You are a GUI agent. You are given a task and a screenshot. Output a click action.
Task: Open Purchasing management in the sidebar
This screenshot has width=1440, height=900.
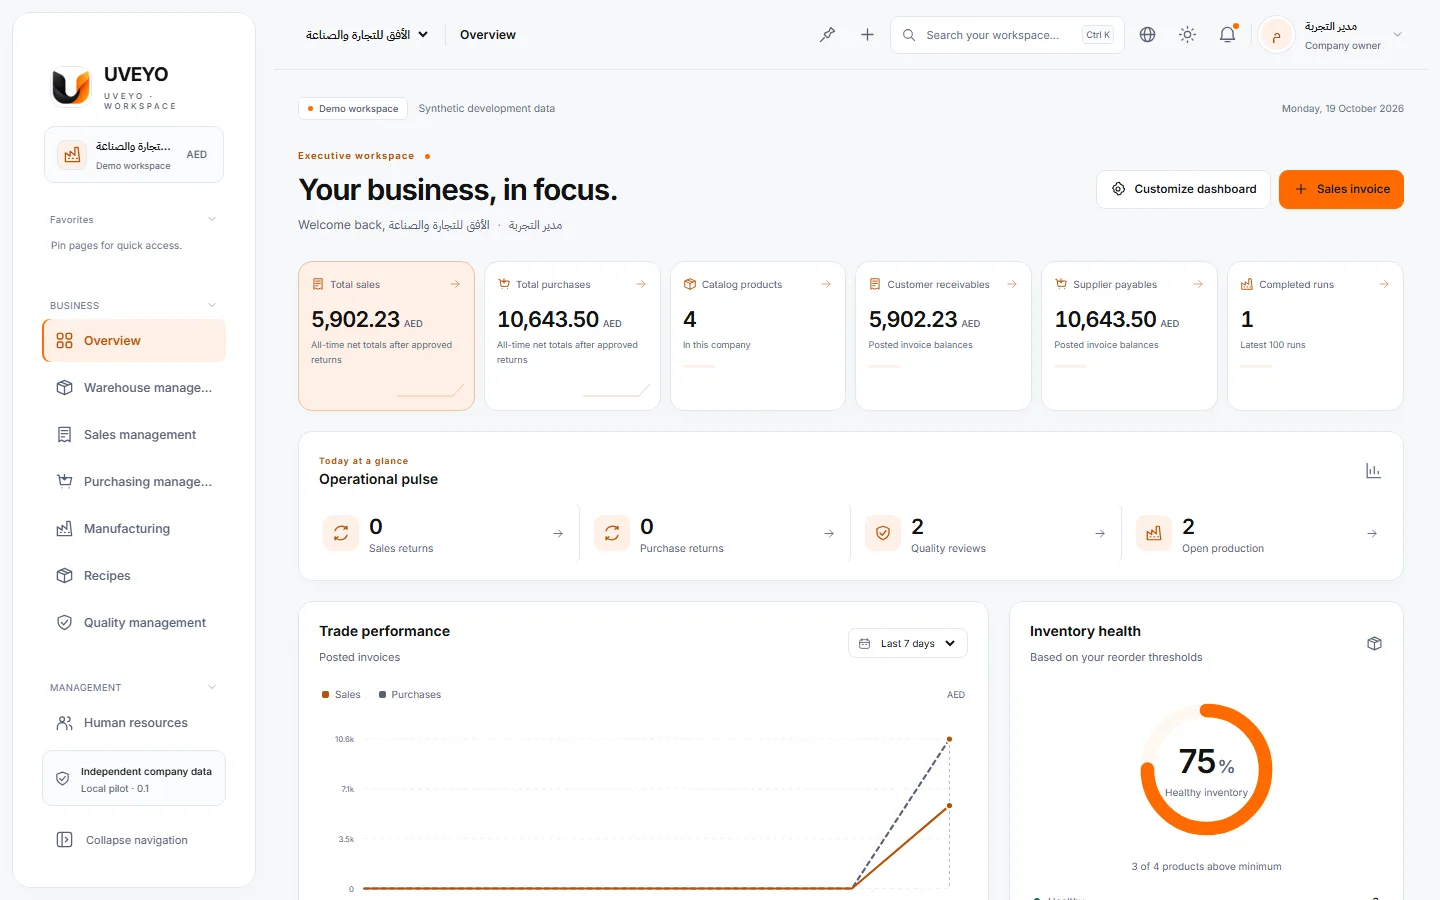tap(134, 482)
